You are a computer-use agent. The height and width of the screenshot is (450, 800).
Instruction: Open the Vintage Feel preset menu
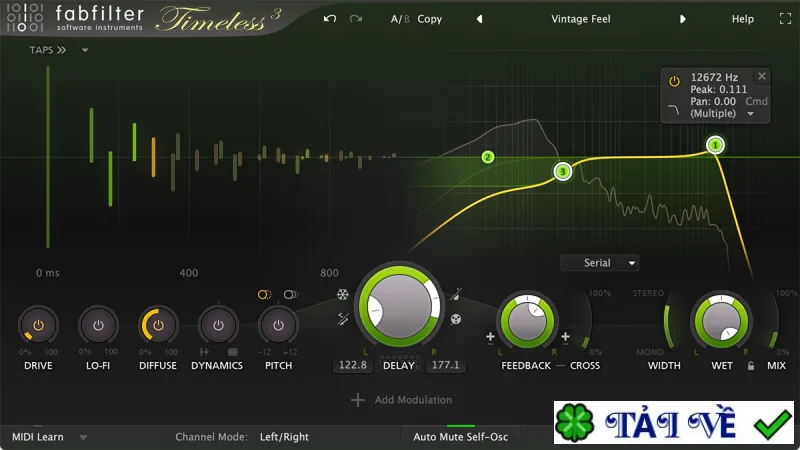(581, 19)
